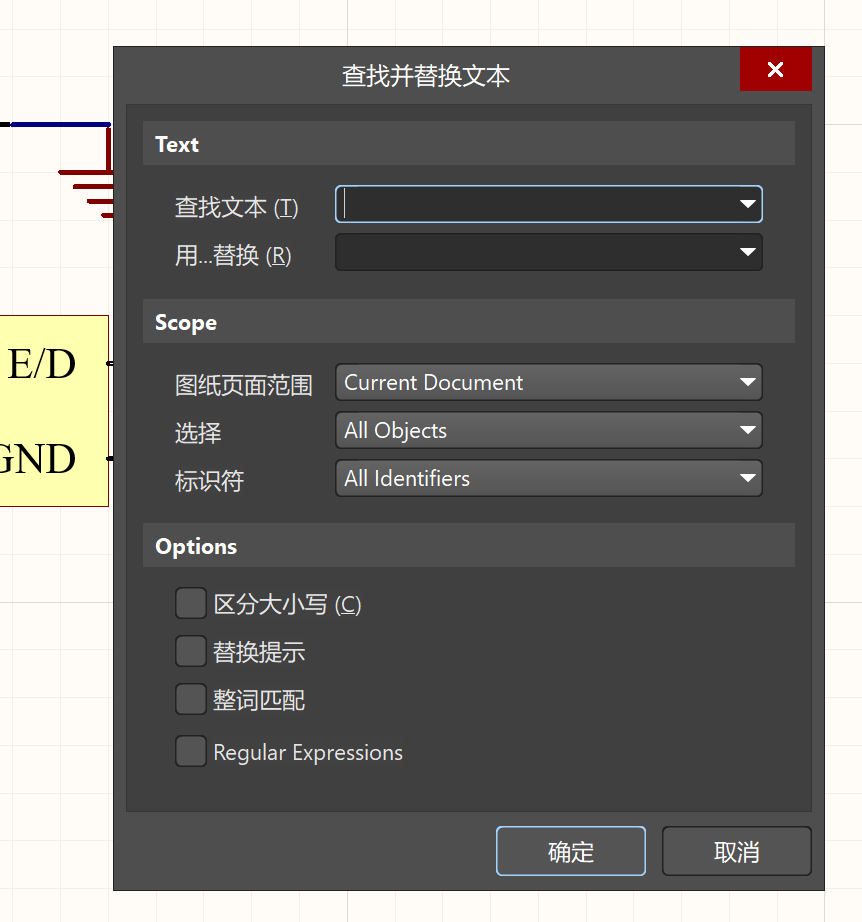Close the 查找并替换文本 dialog
Viewport: 862px width, 922px height.
click(x=775, y=70)
